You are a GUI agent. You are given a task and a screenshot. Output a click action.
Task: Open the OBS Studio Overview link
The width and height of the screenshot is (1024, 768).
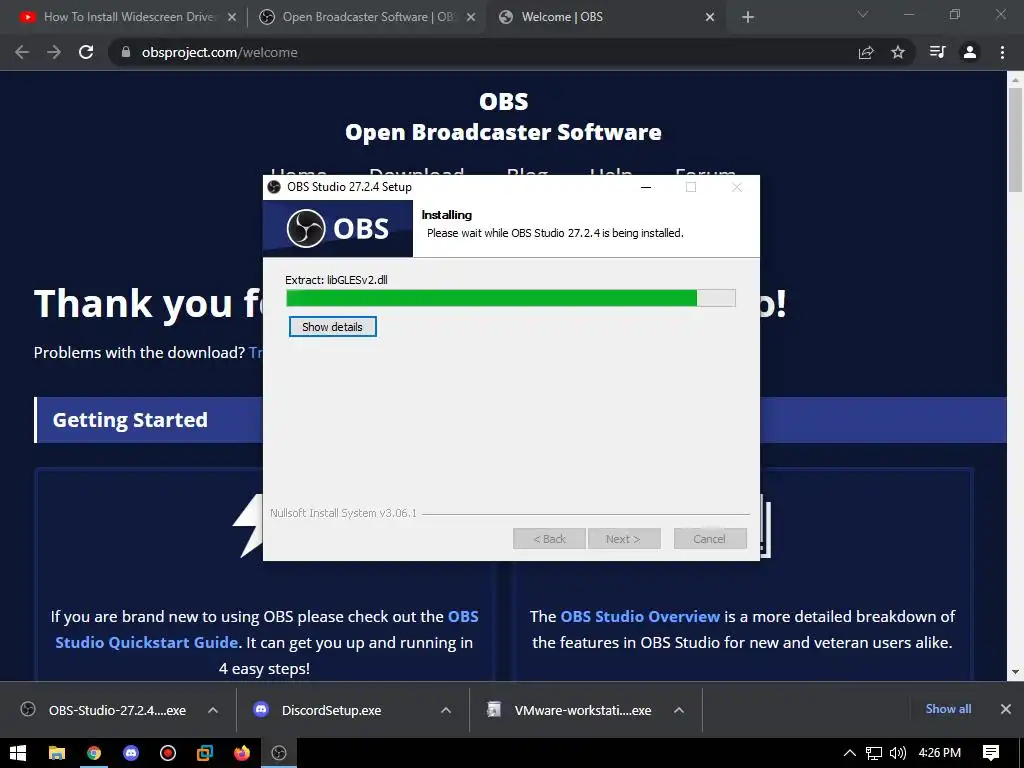click(x=640, y=616)
